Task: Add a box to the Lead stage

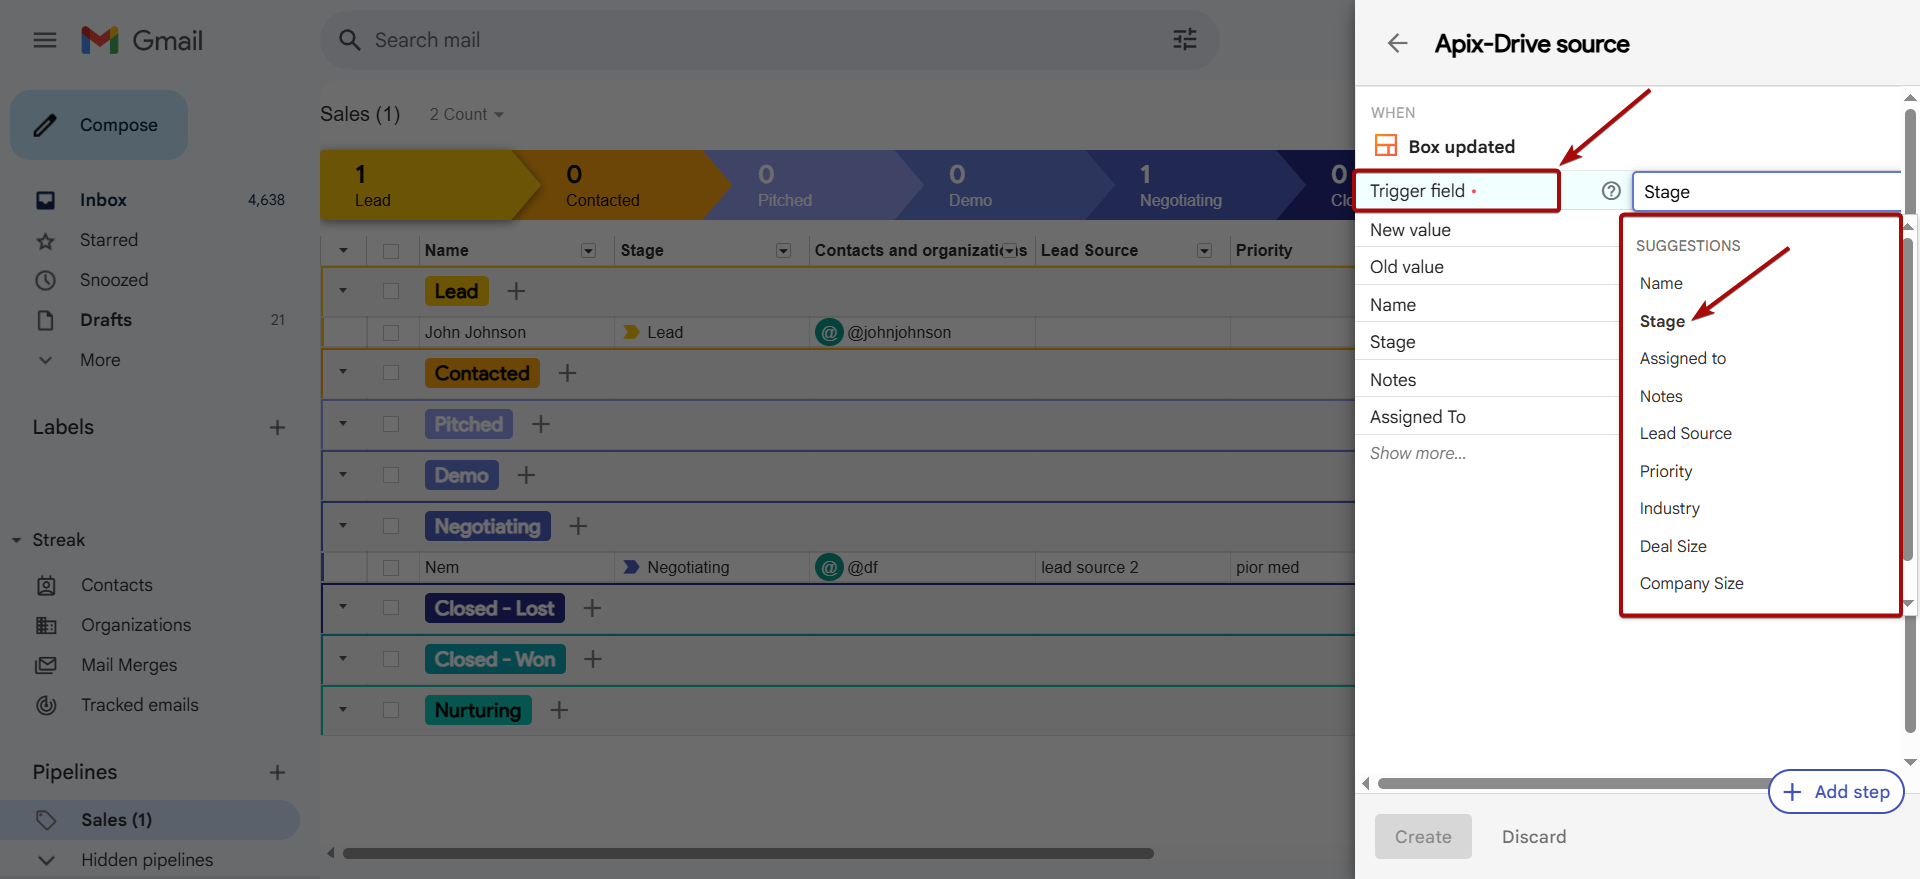Action: tap(516, 291)
